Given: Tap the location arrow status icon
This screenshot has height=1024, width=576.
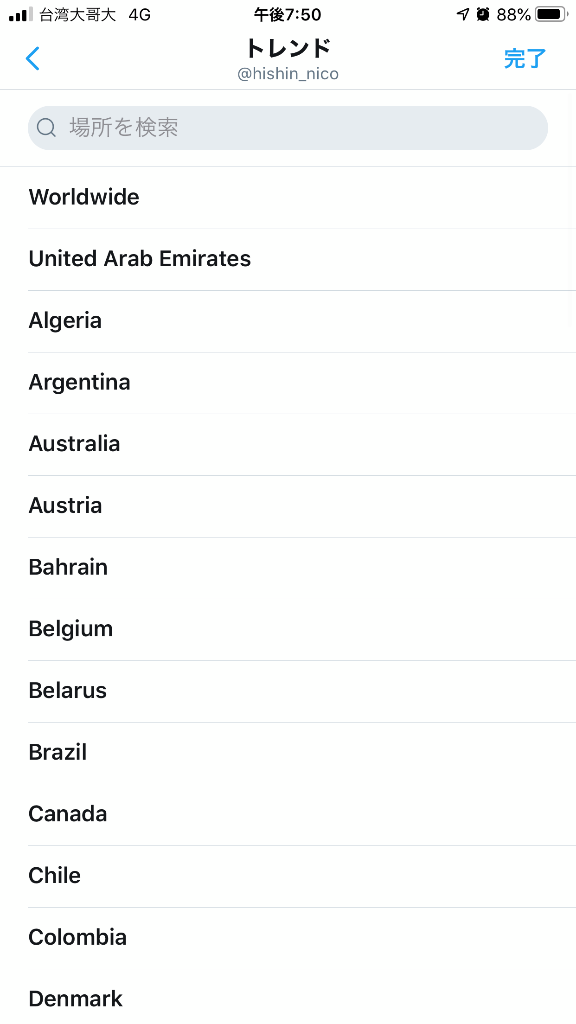Looking at the screenshot, I should [462, 14].
